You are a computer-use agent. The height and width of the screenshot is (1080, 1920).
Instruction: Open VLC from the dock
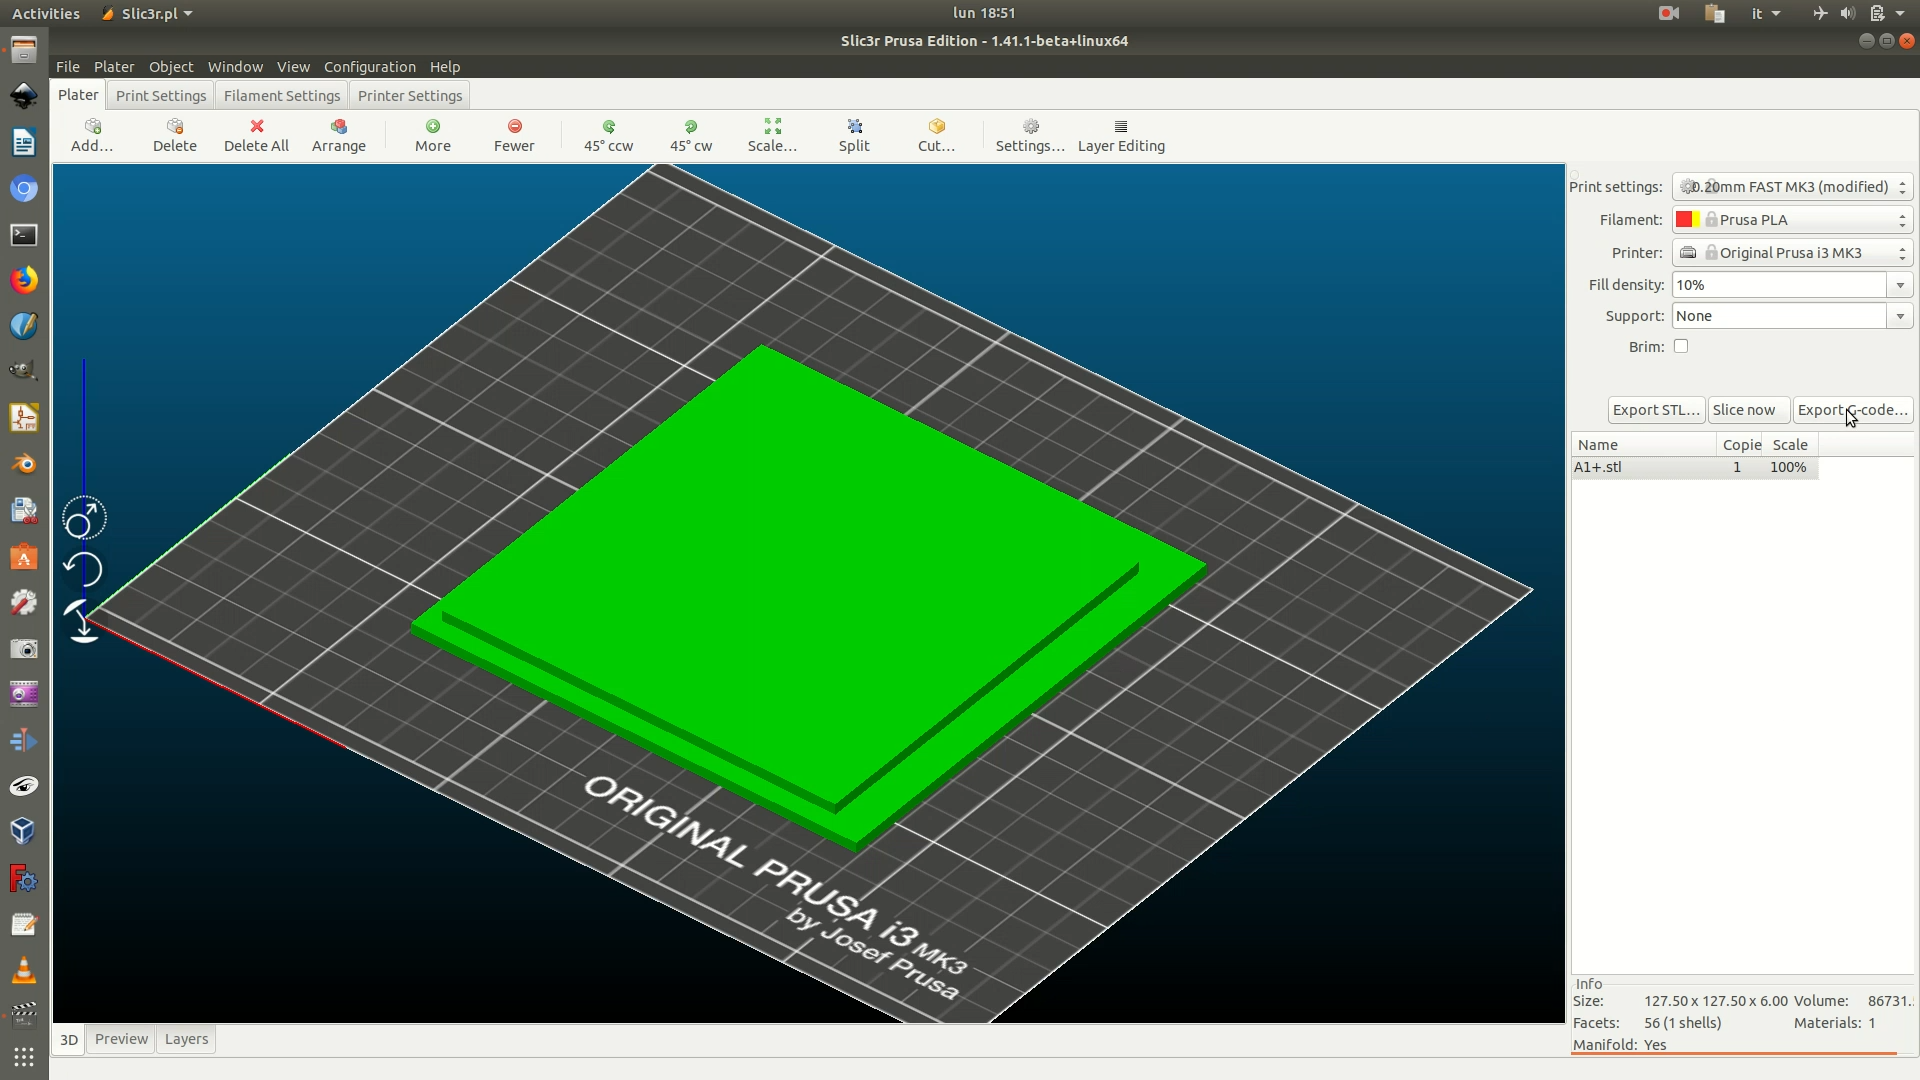pyautogui.click(x=24, y=970)
